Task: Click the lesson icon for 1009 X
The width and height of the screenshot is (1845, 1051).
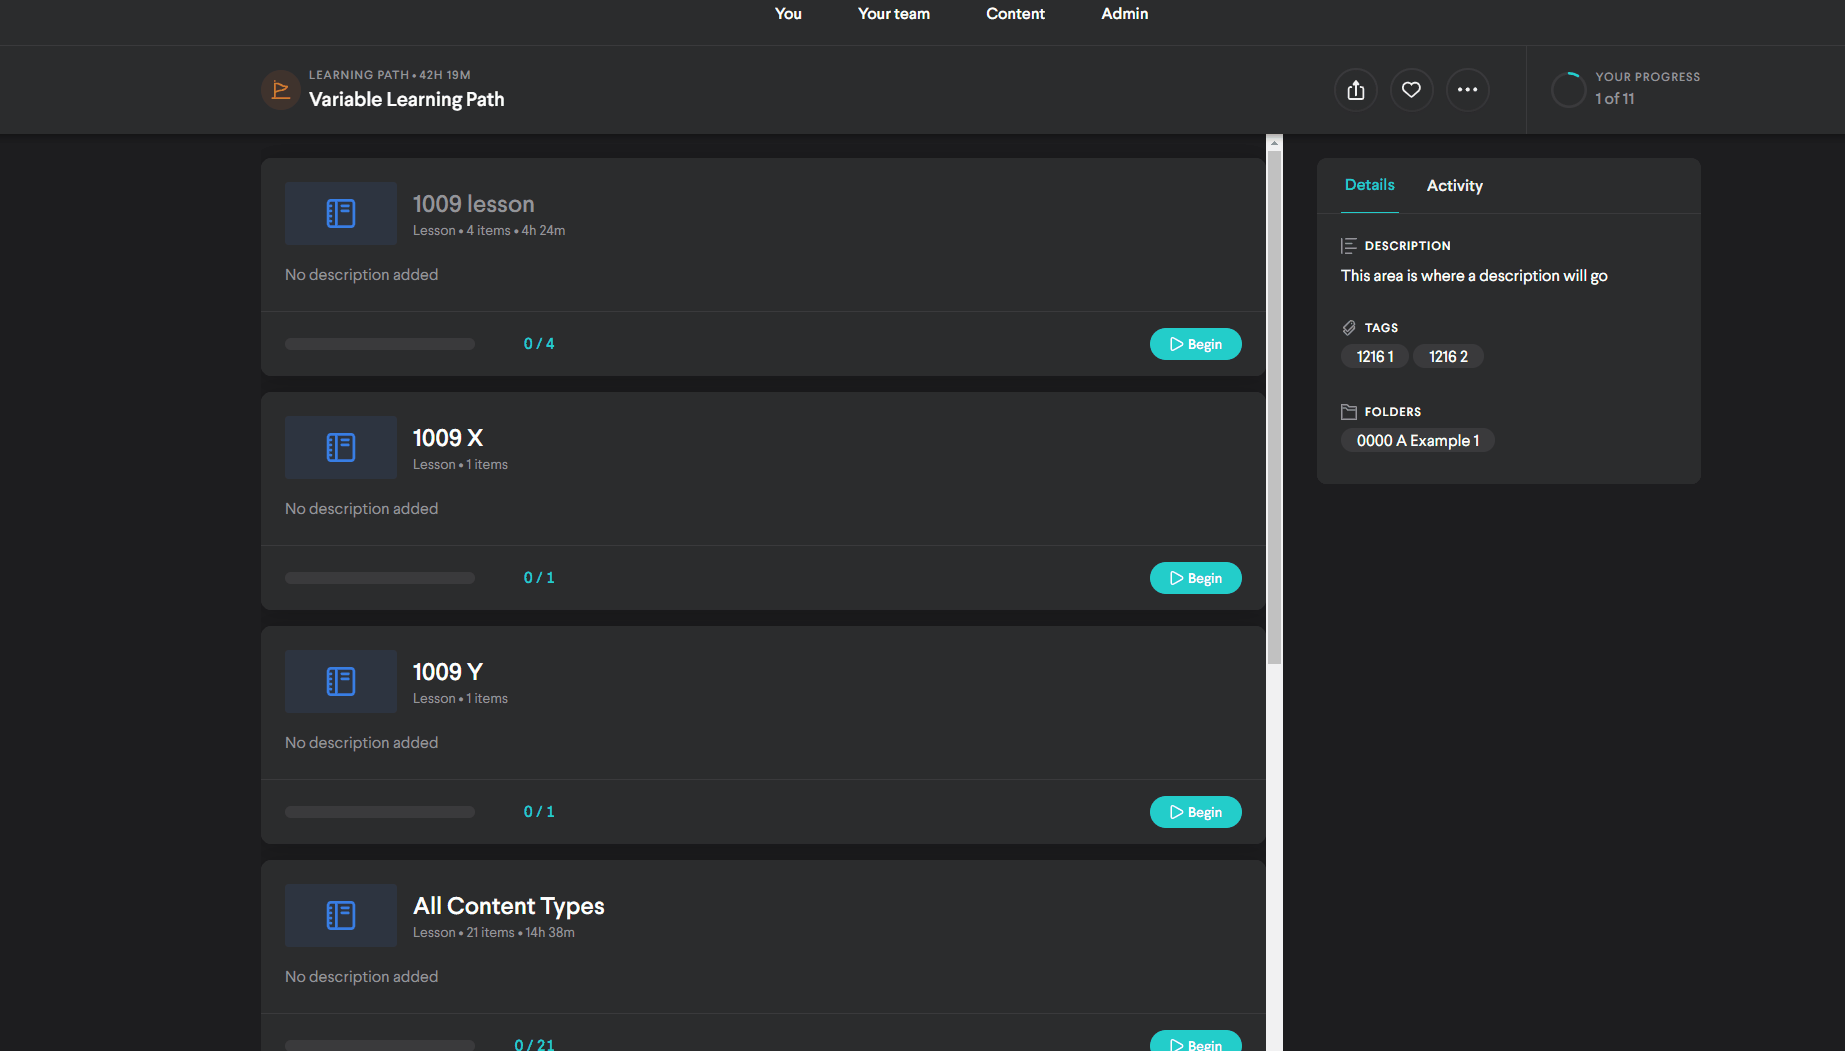Action: click(x=340, y=447)
